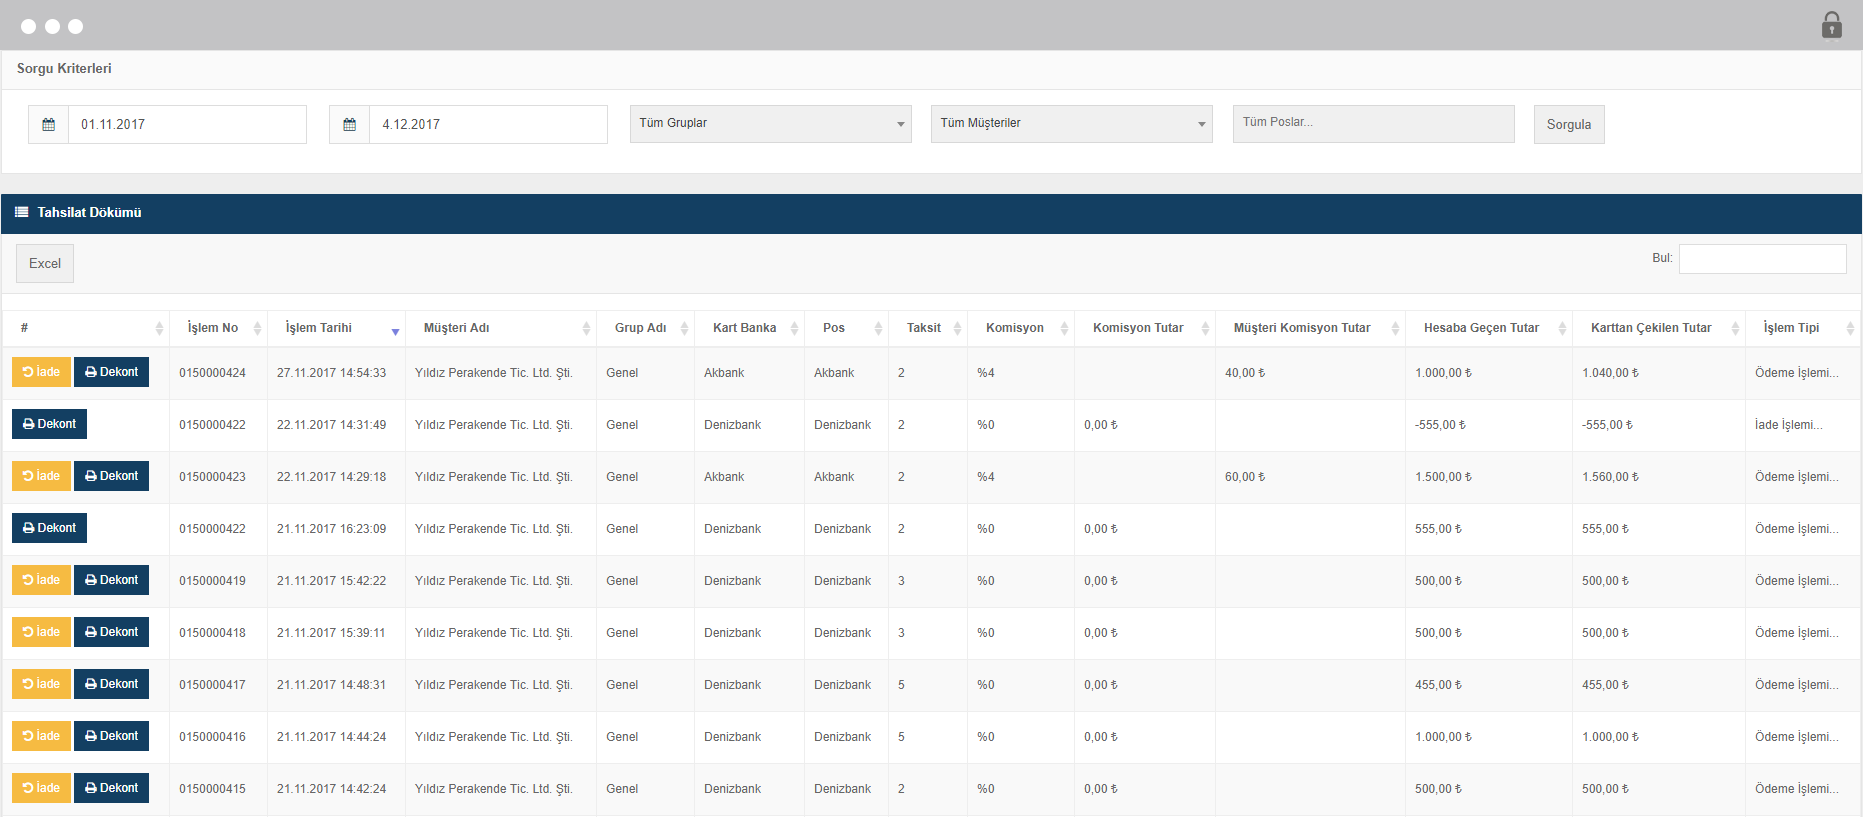Run the query with Sorgula button
1863x817 pixels.
point(1568,125)
